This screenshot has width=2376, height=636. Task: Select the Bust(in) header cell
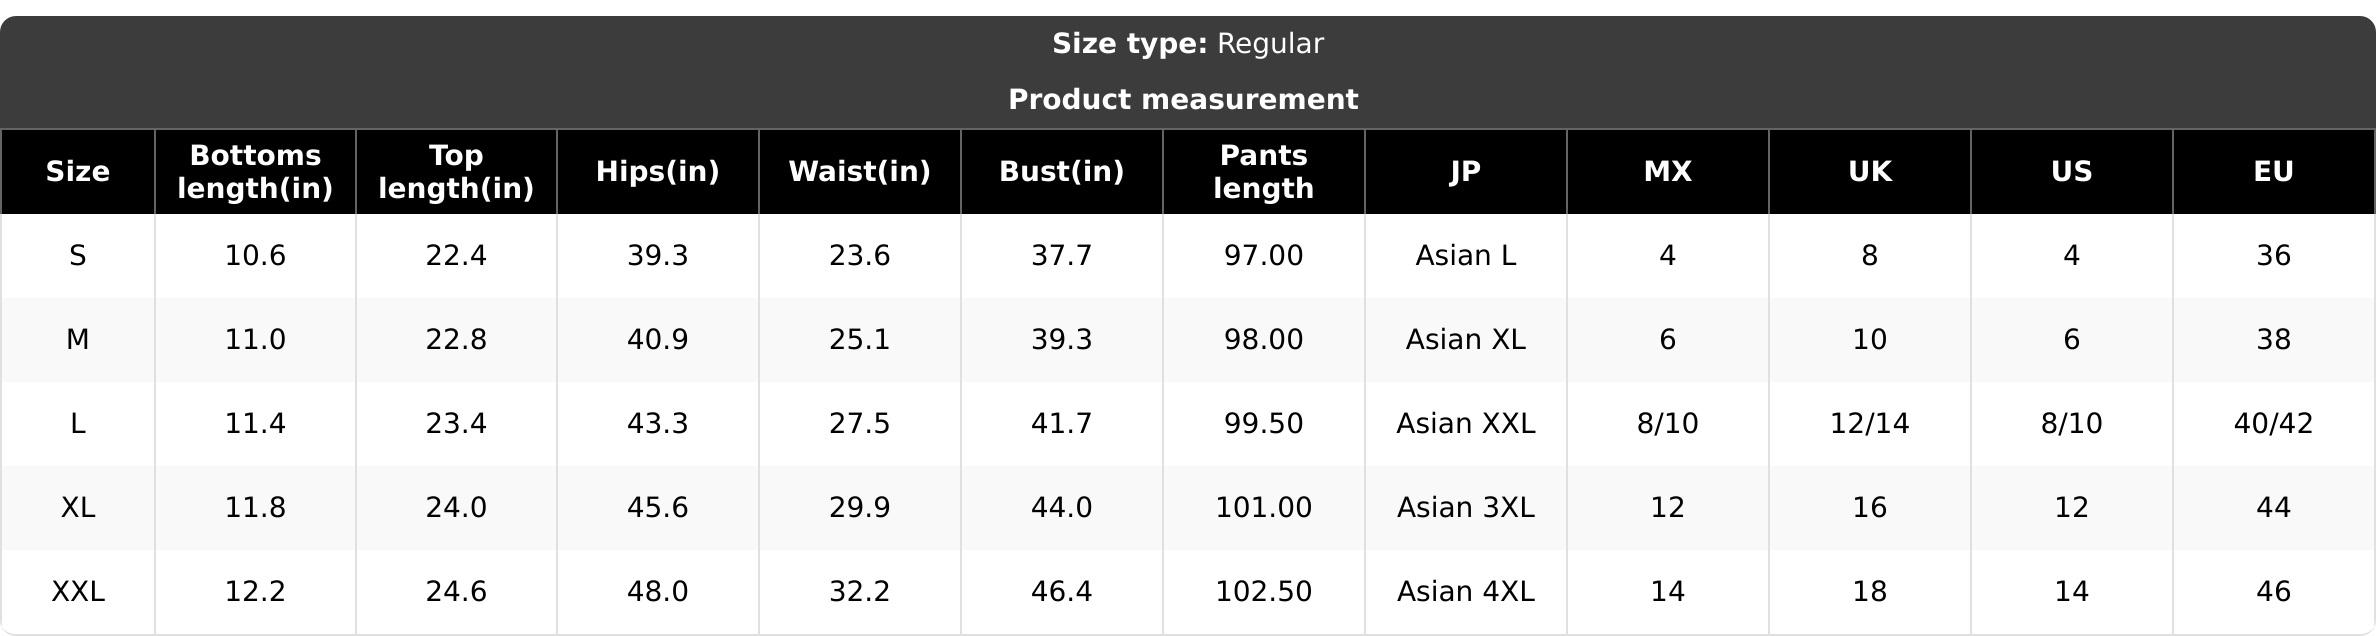1062,172
